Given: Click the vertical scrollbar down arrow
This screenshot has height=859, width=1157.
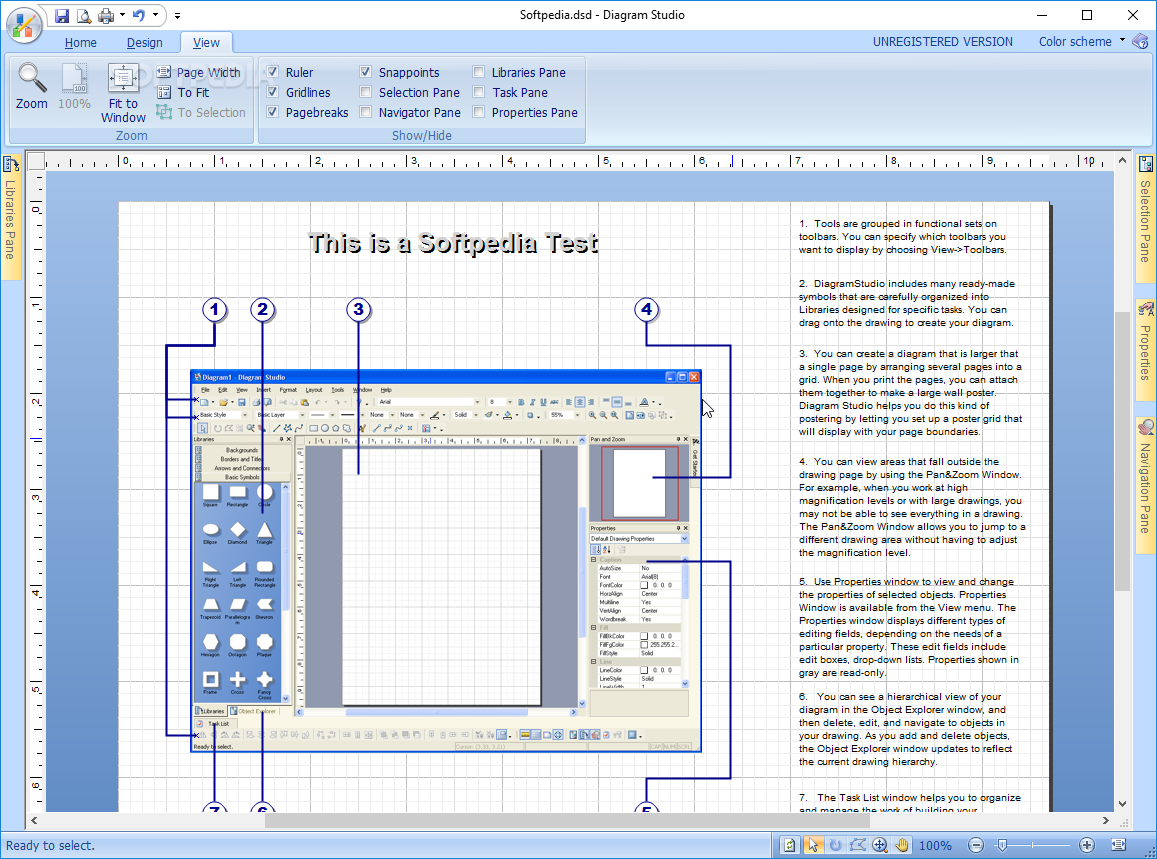Looking at the screenshot, I should pos(1122,804).
